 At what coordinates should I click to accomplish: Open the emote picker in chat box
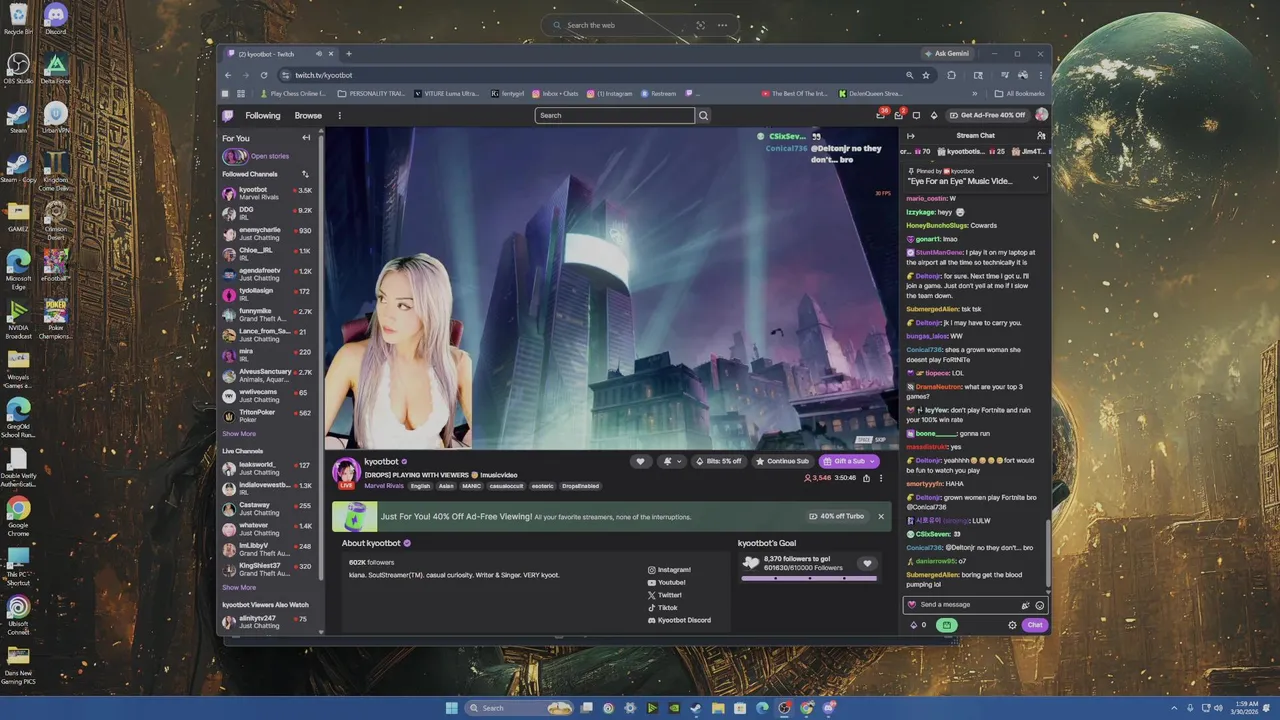[1039, 605]
